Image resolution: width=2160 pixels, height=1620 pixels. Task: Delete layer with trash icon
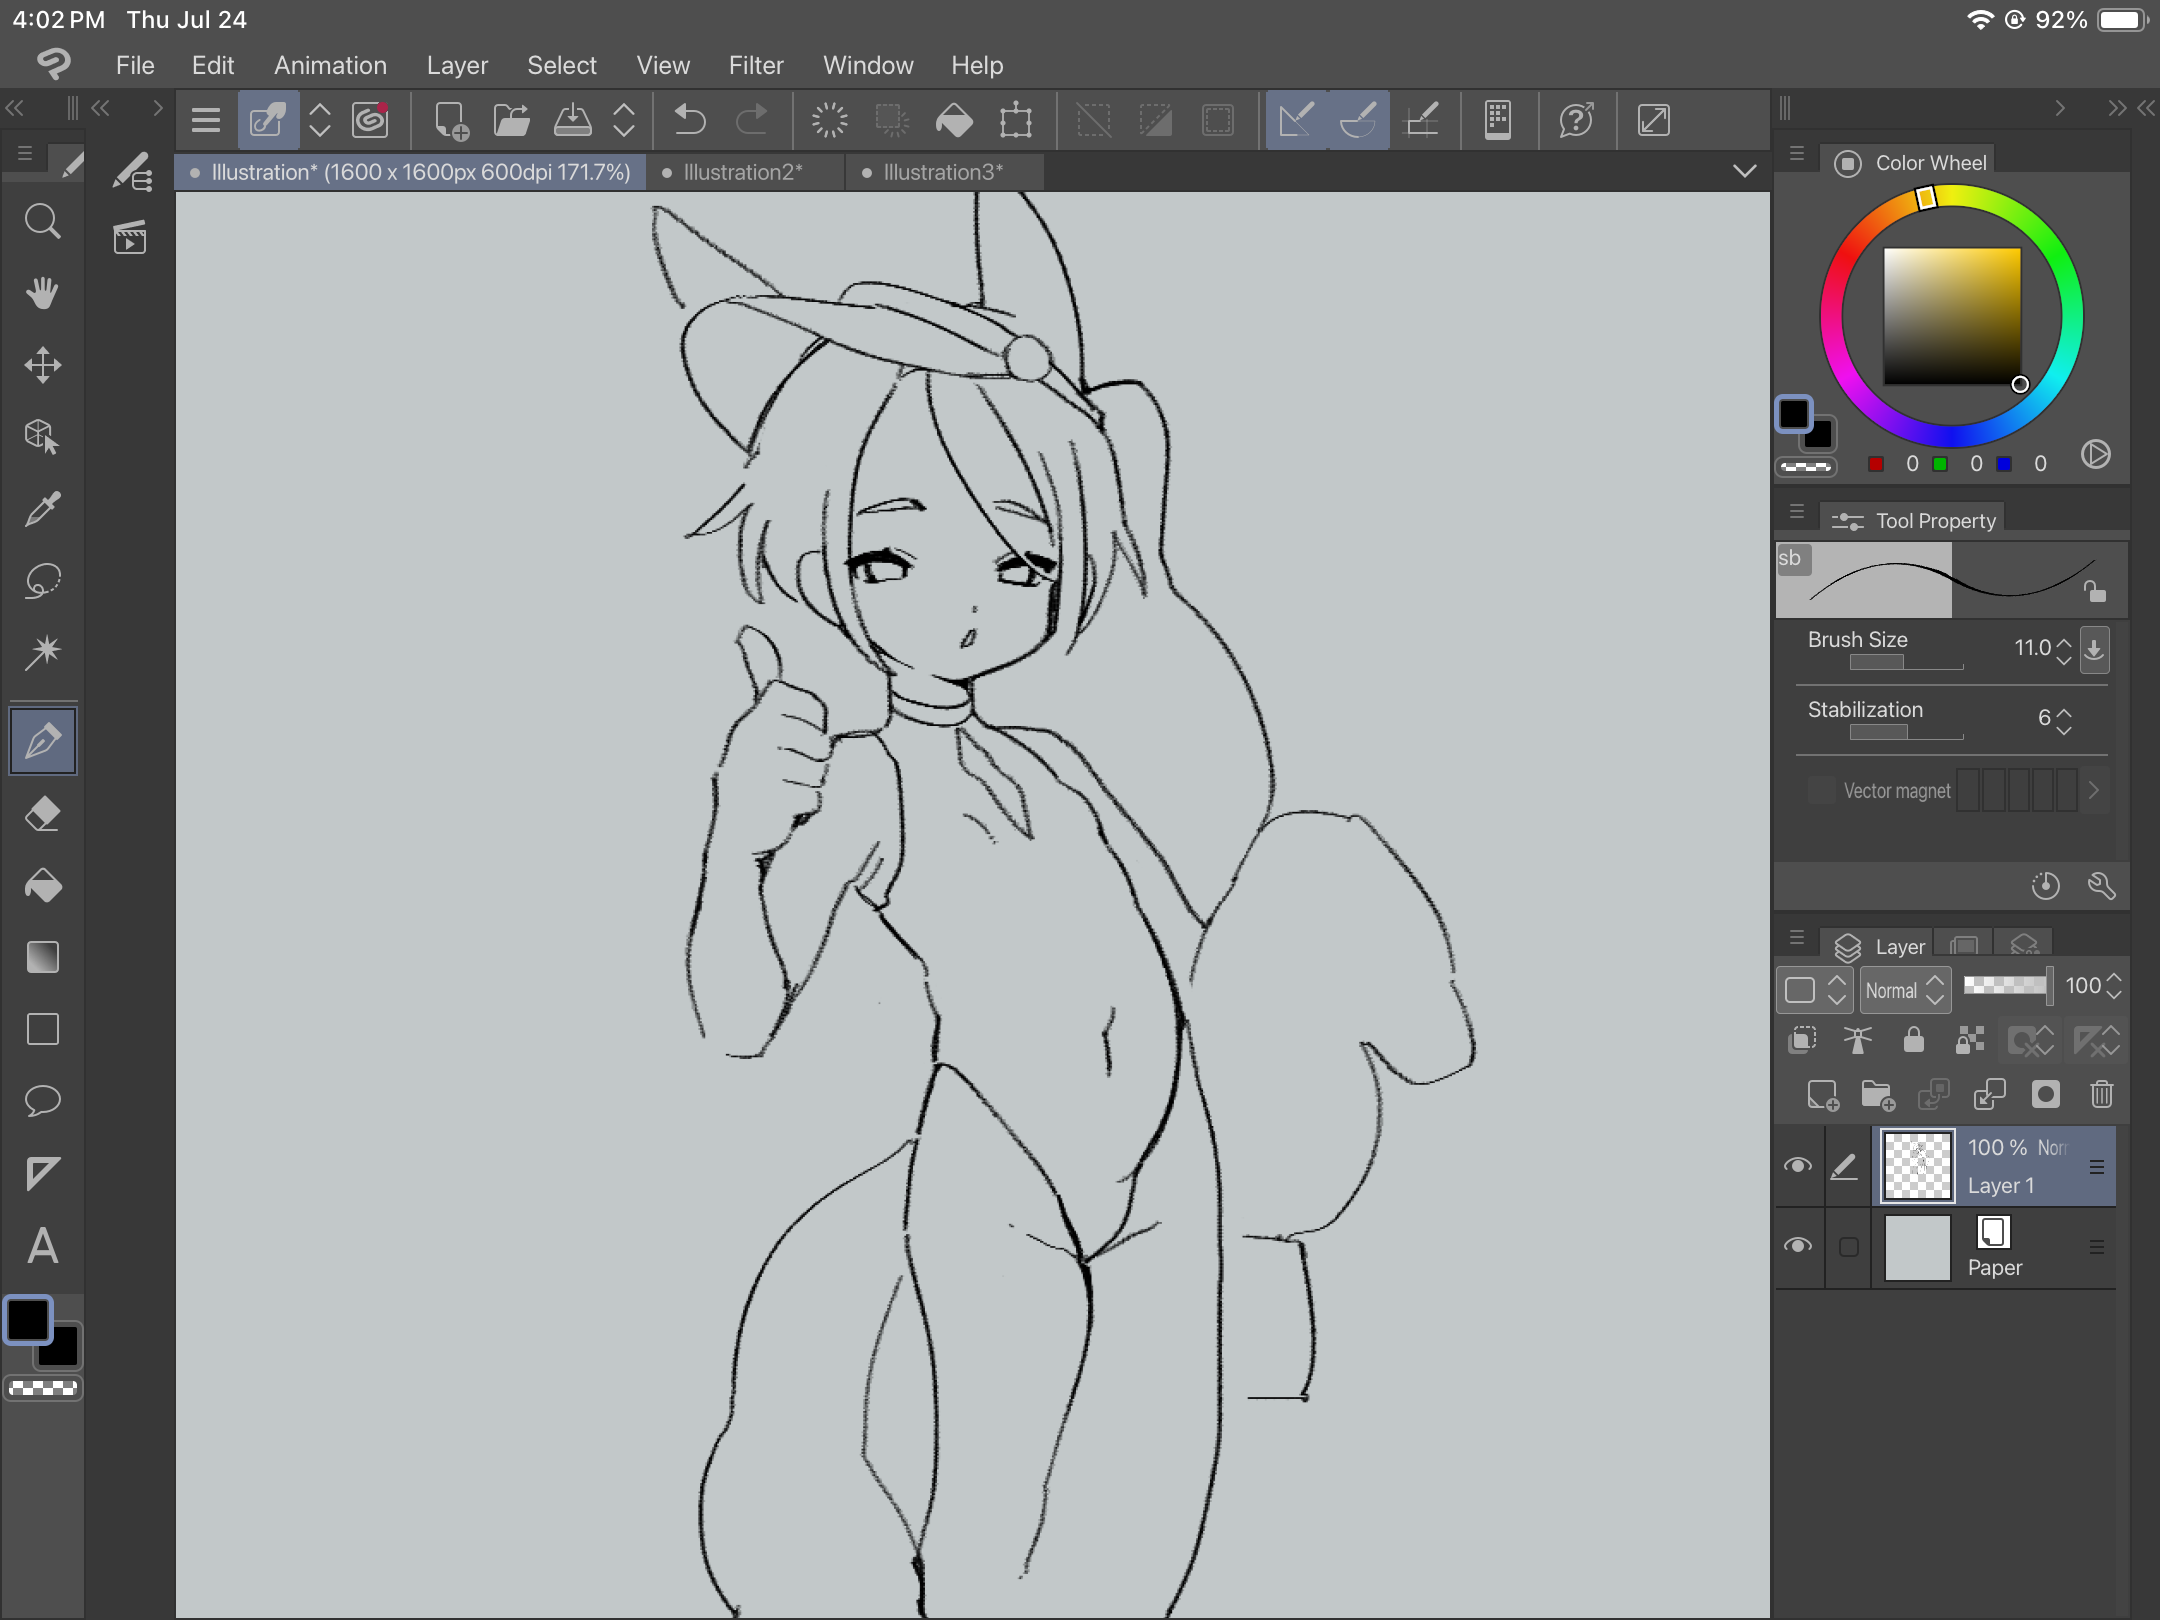coord(2101,1094)
